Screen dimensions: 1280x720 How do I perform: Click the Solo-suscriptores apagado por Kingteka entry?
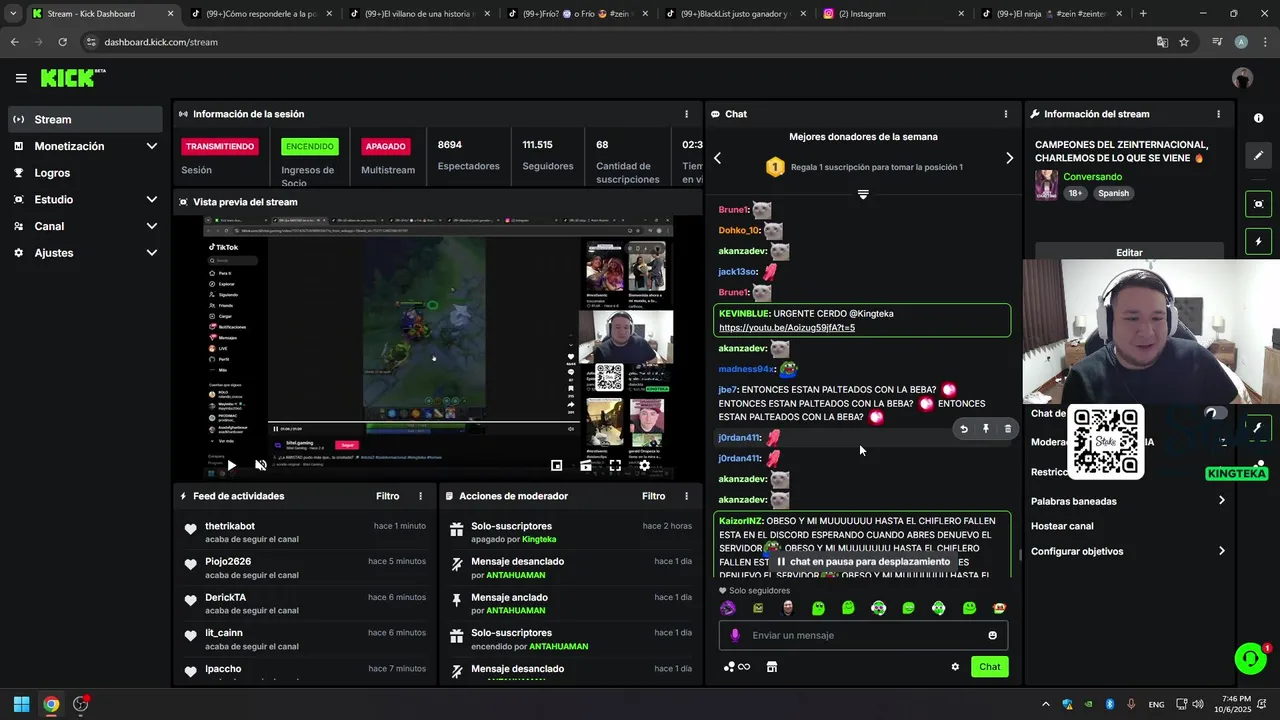tap(571, 532)
